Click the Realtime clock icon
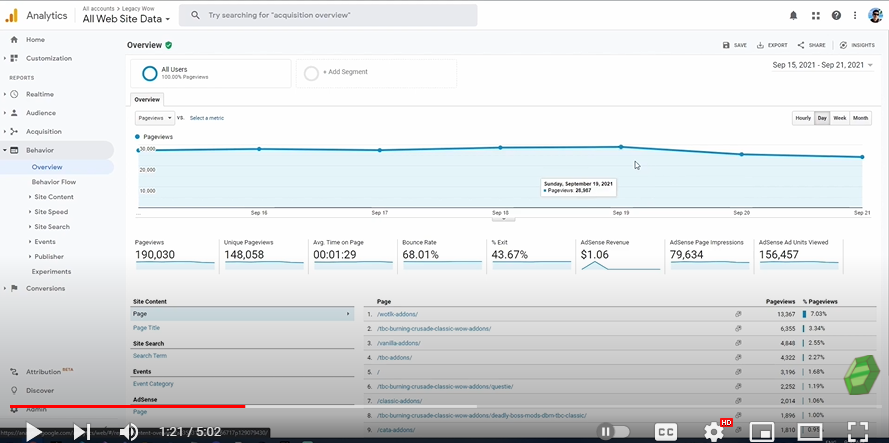 [x=14, y=94]
